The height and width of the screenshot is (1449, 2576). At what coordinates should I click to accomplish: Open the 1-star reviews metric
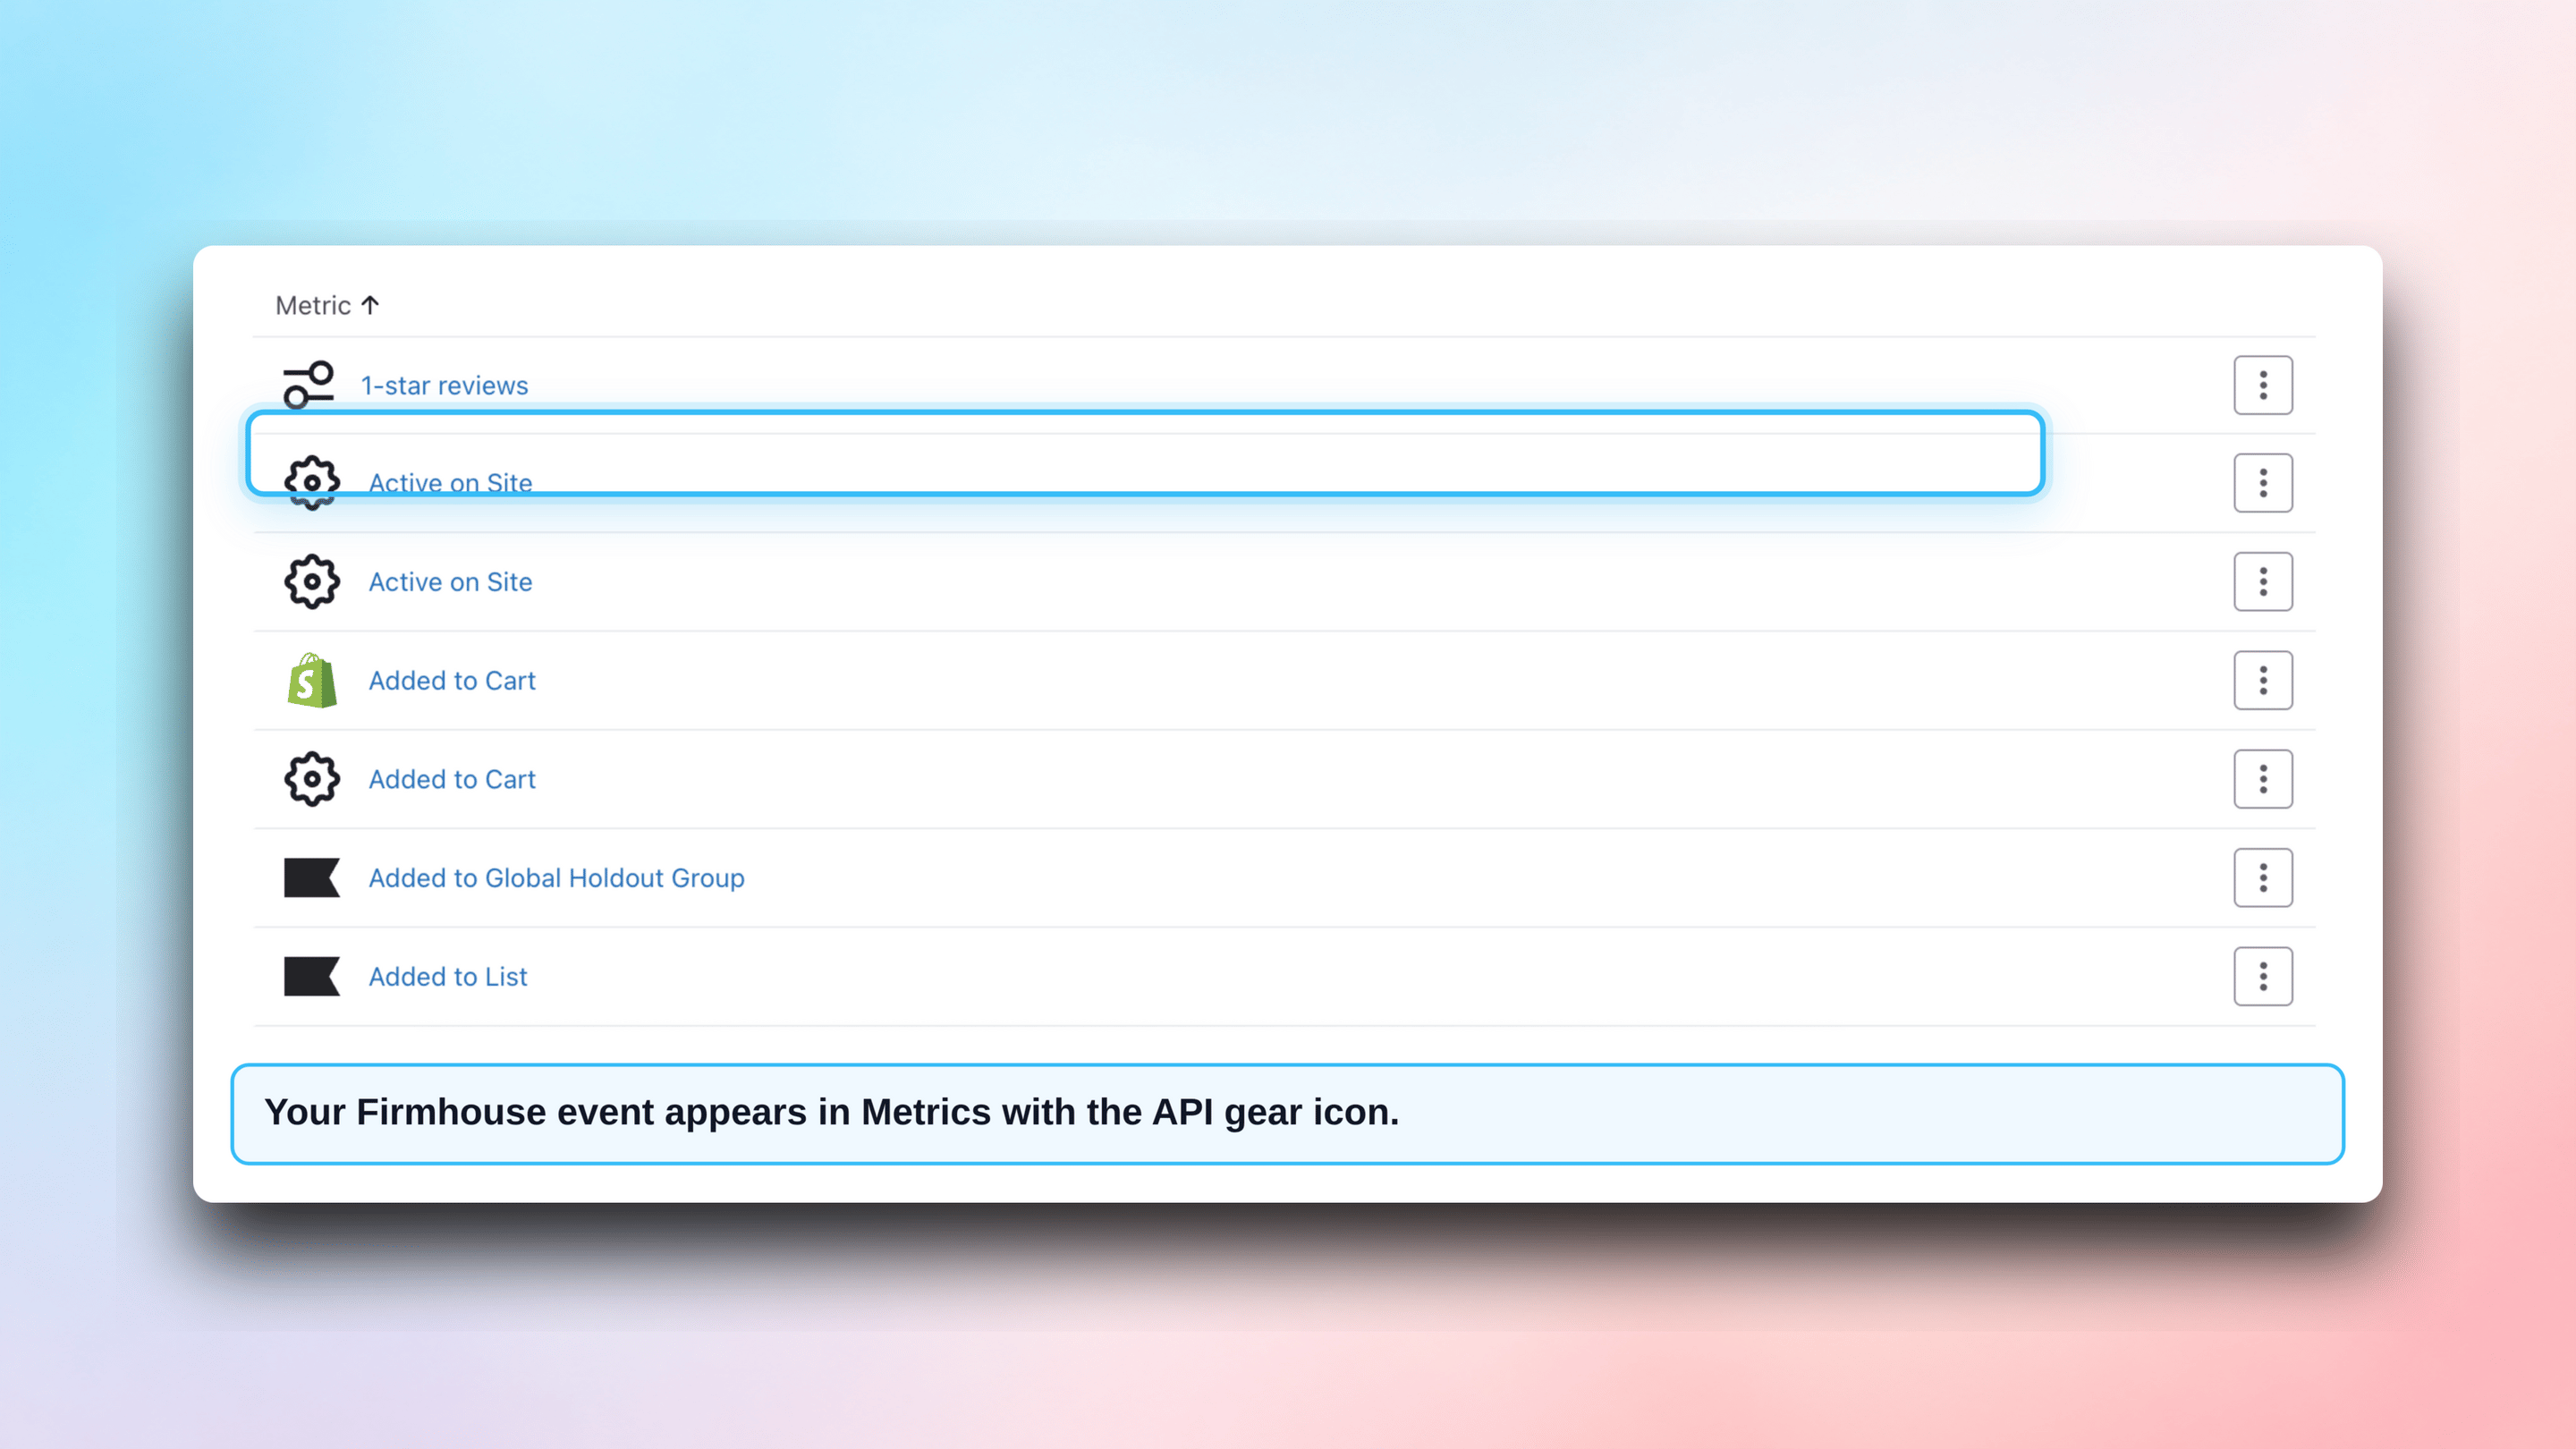tap(444, 385)
